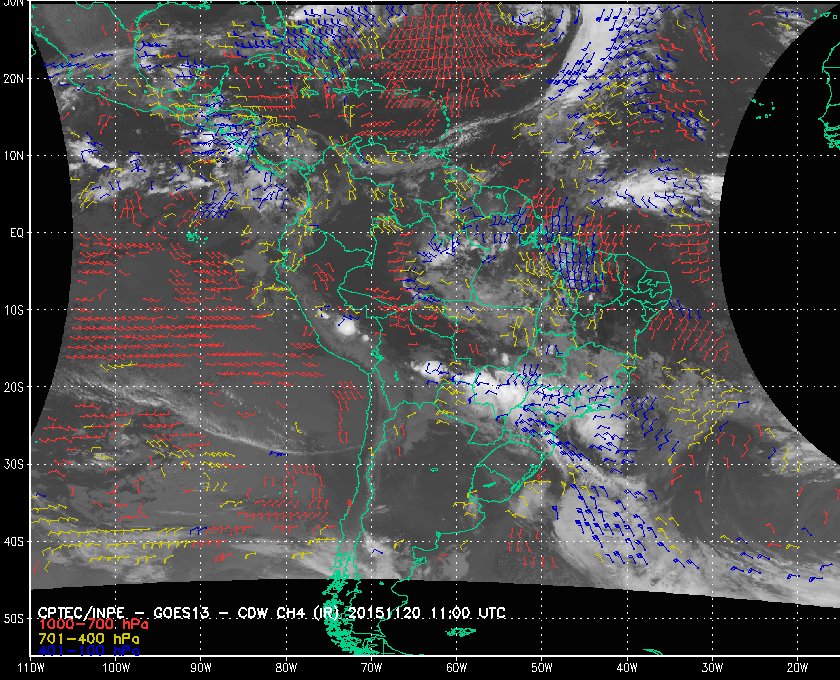Click the 20N latitude label

coord(14,78)
